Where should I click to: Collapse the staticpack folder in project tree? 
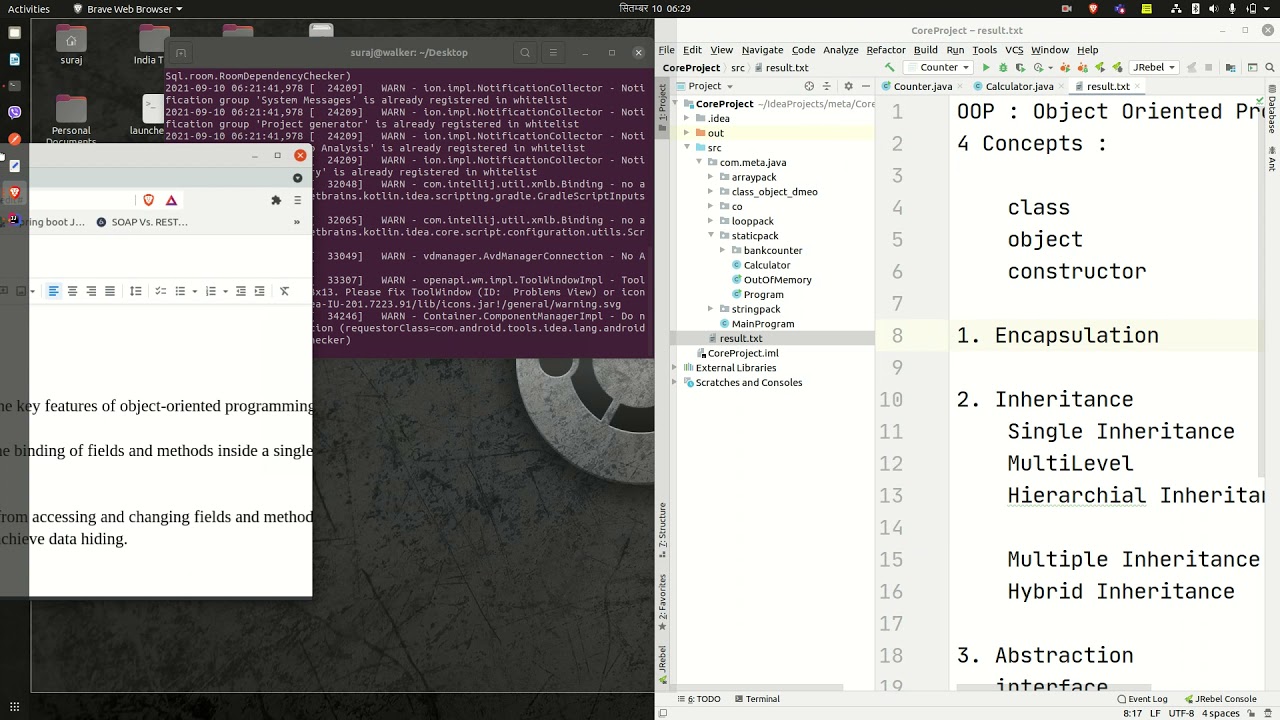[x=710, y=236]
